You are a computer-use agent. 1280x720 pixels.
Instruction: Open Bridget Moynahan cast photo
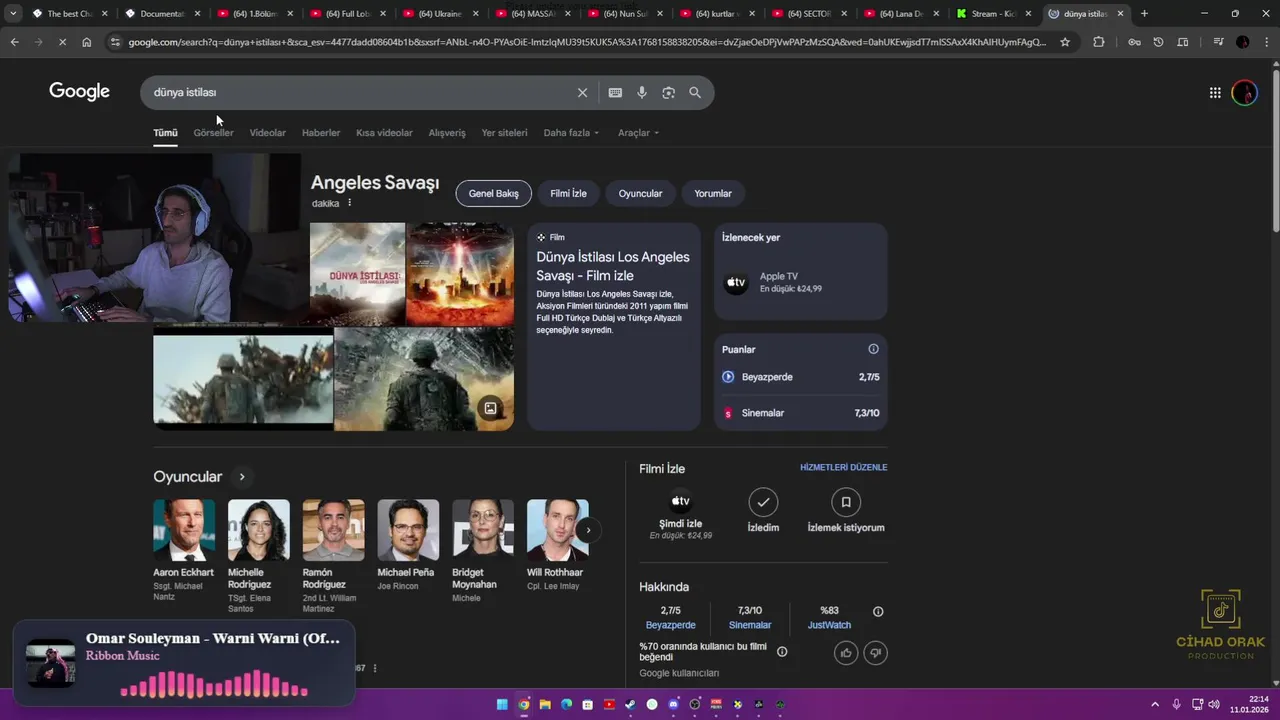click(483, 530)
